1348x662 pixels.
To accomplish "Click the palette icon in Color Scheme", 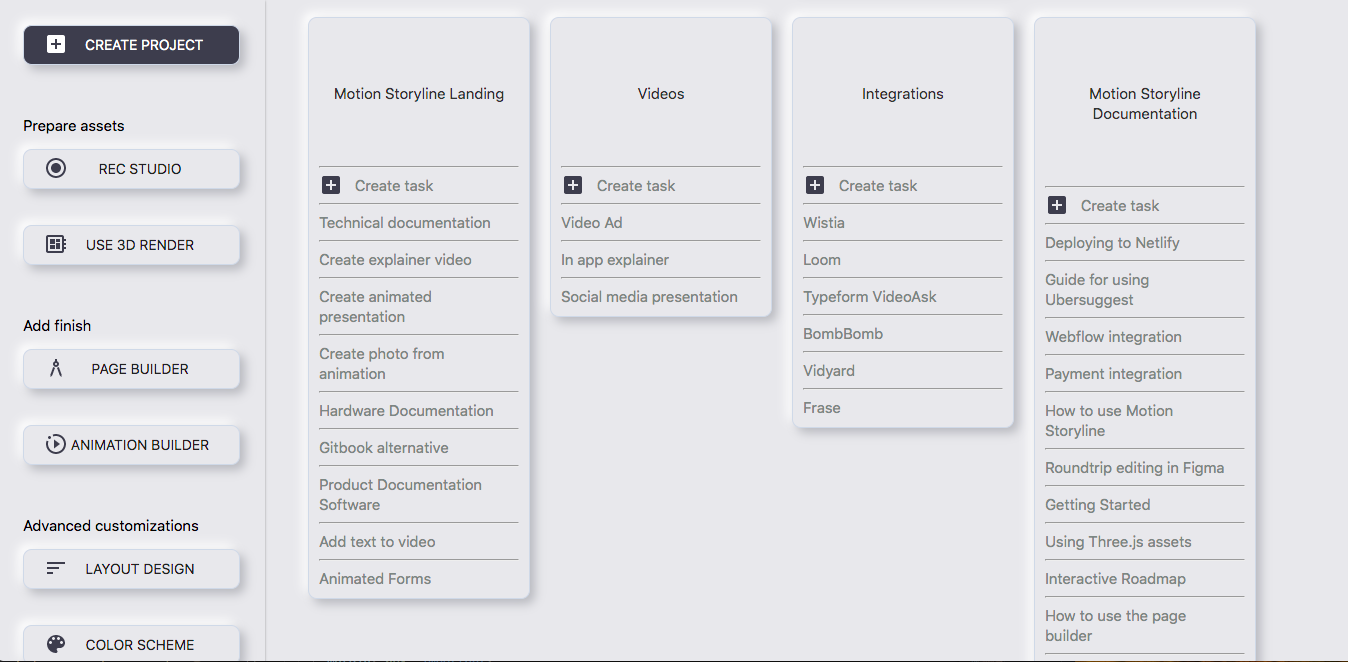I will tap(56, 645).
